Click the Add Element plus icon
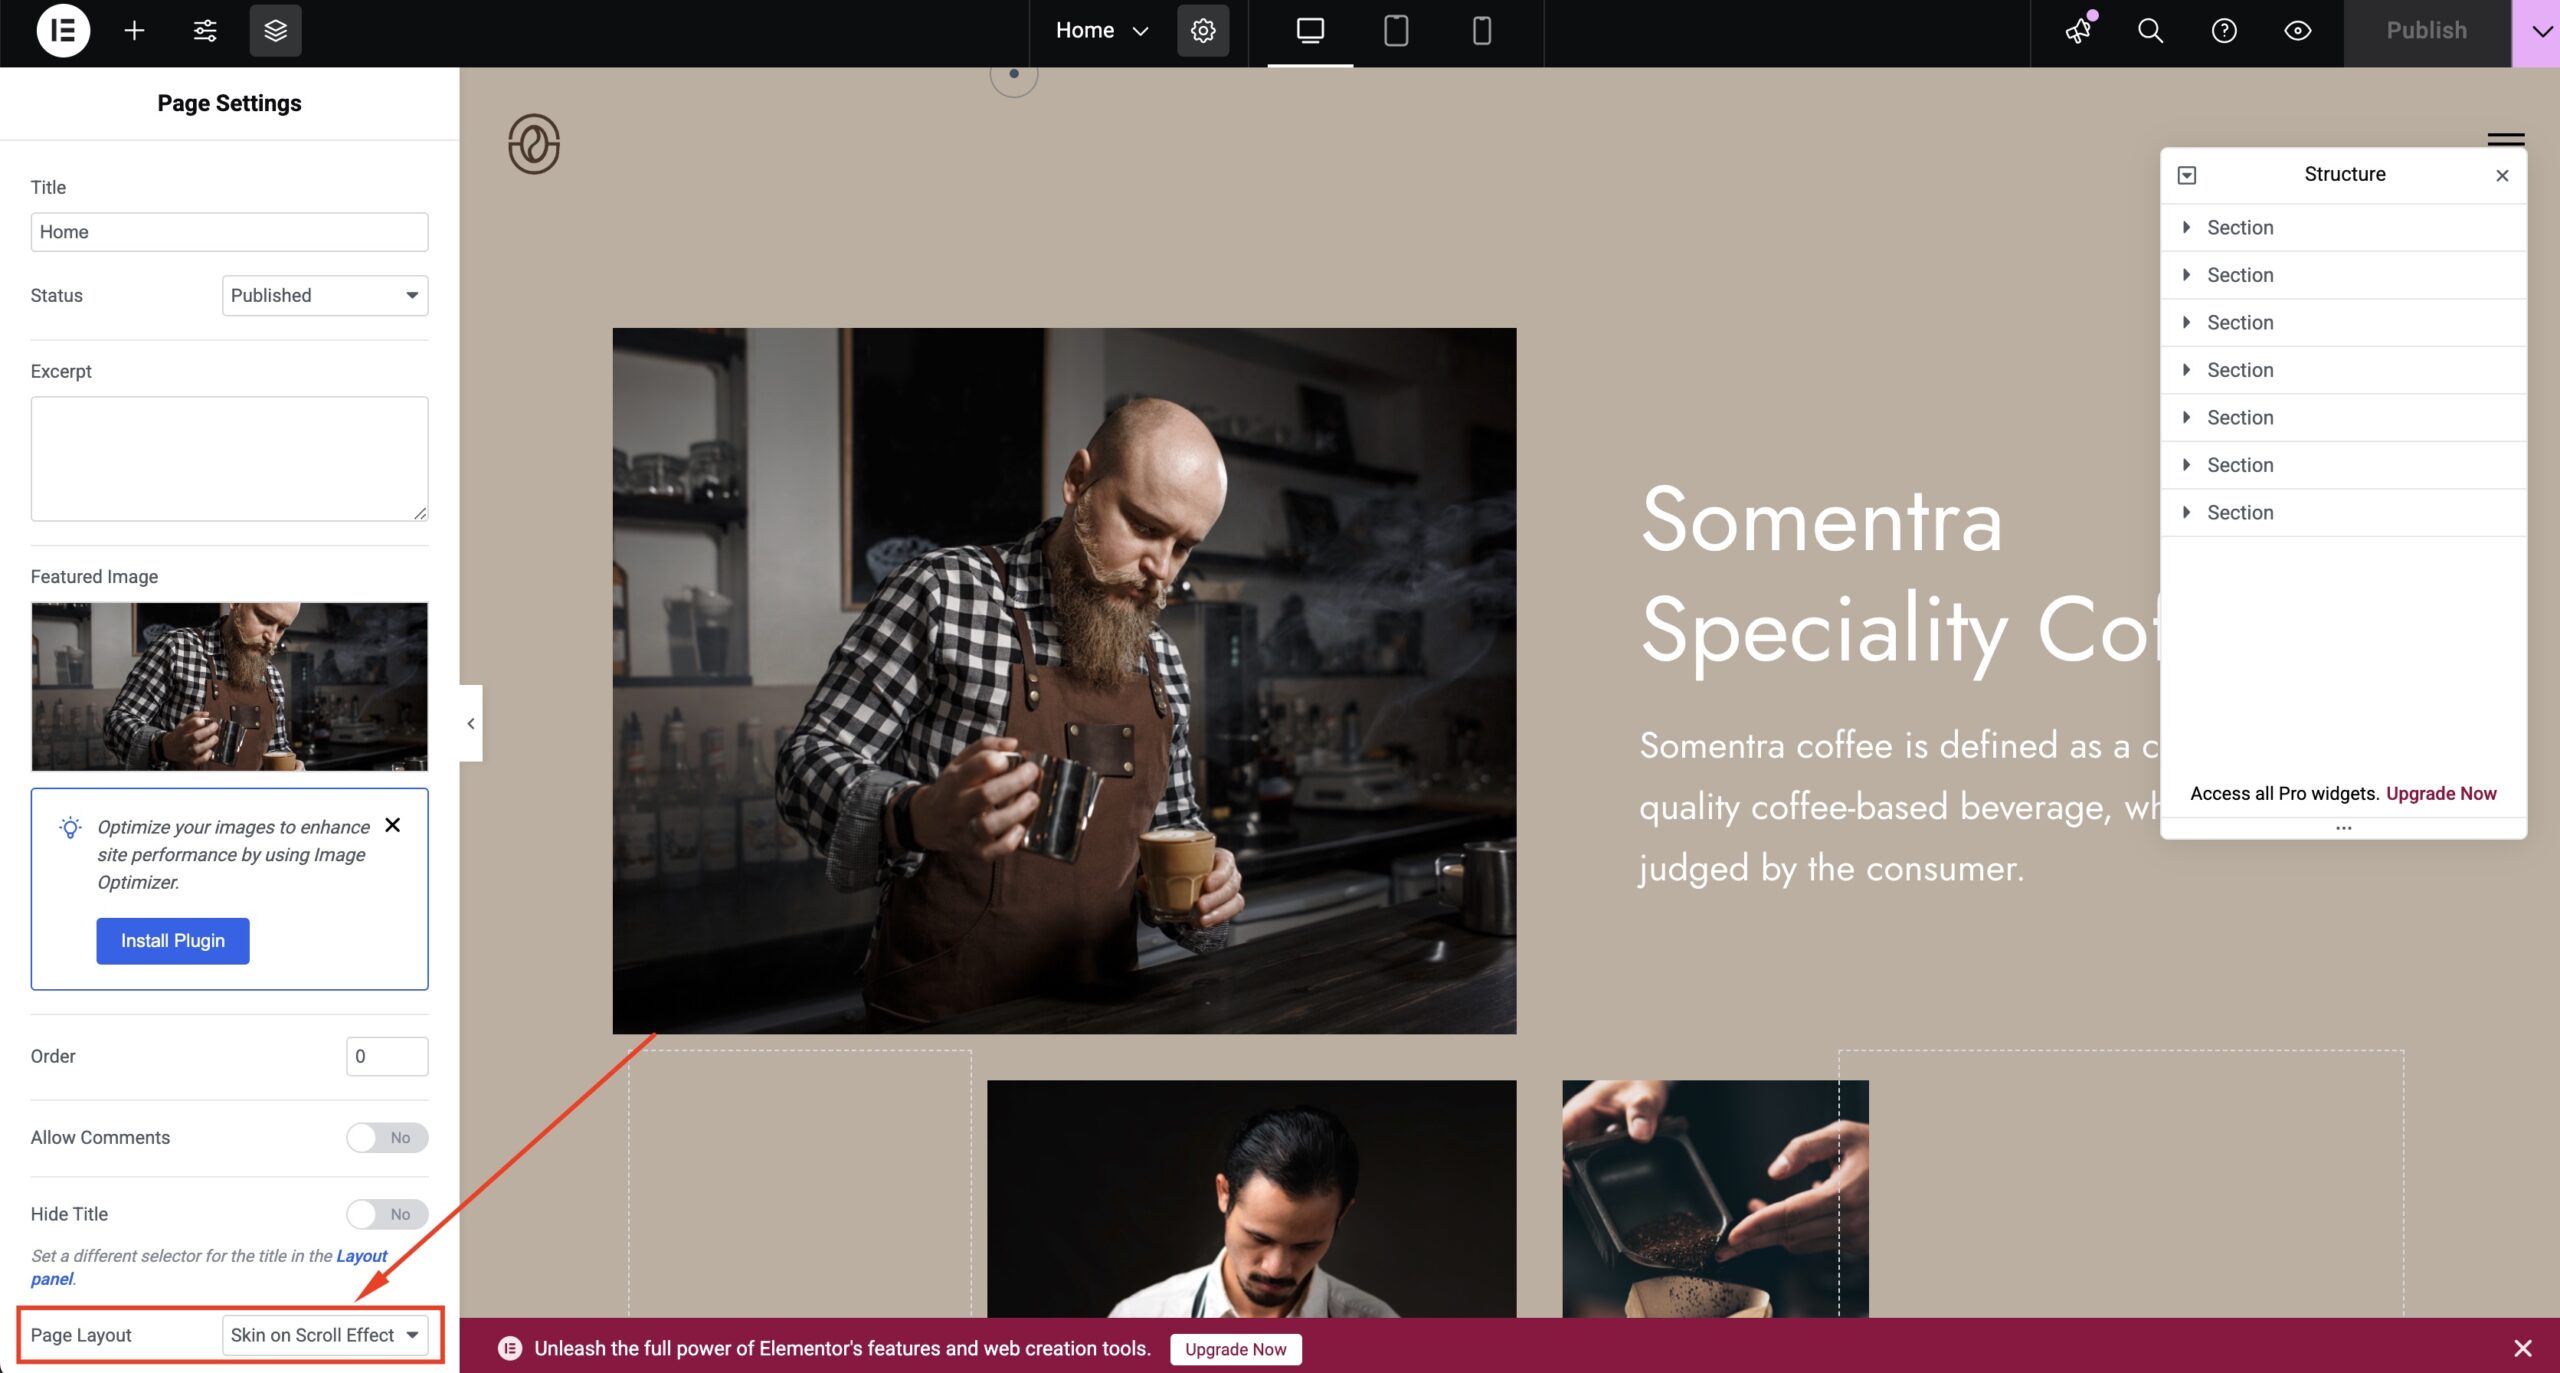2560x1373 pixels. pyautogui.click(x=134, y=30)
